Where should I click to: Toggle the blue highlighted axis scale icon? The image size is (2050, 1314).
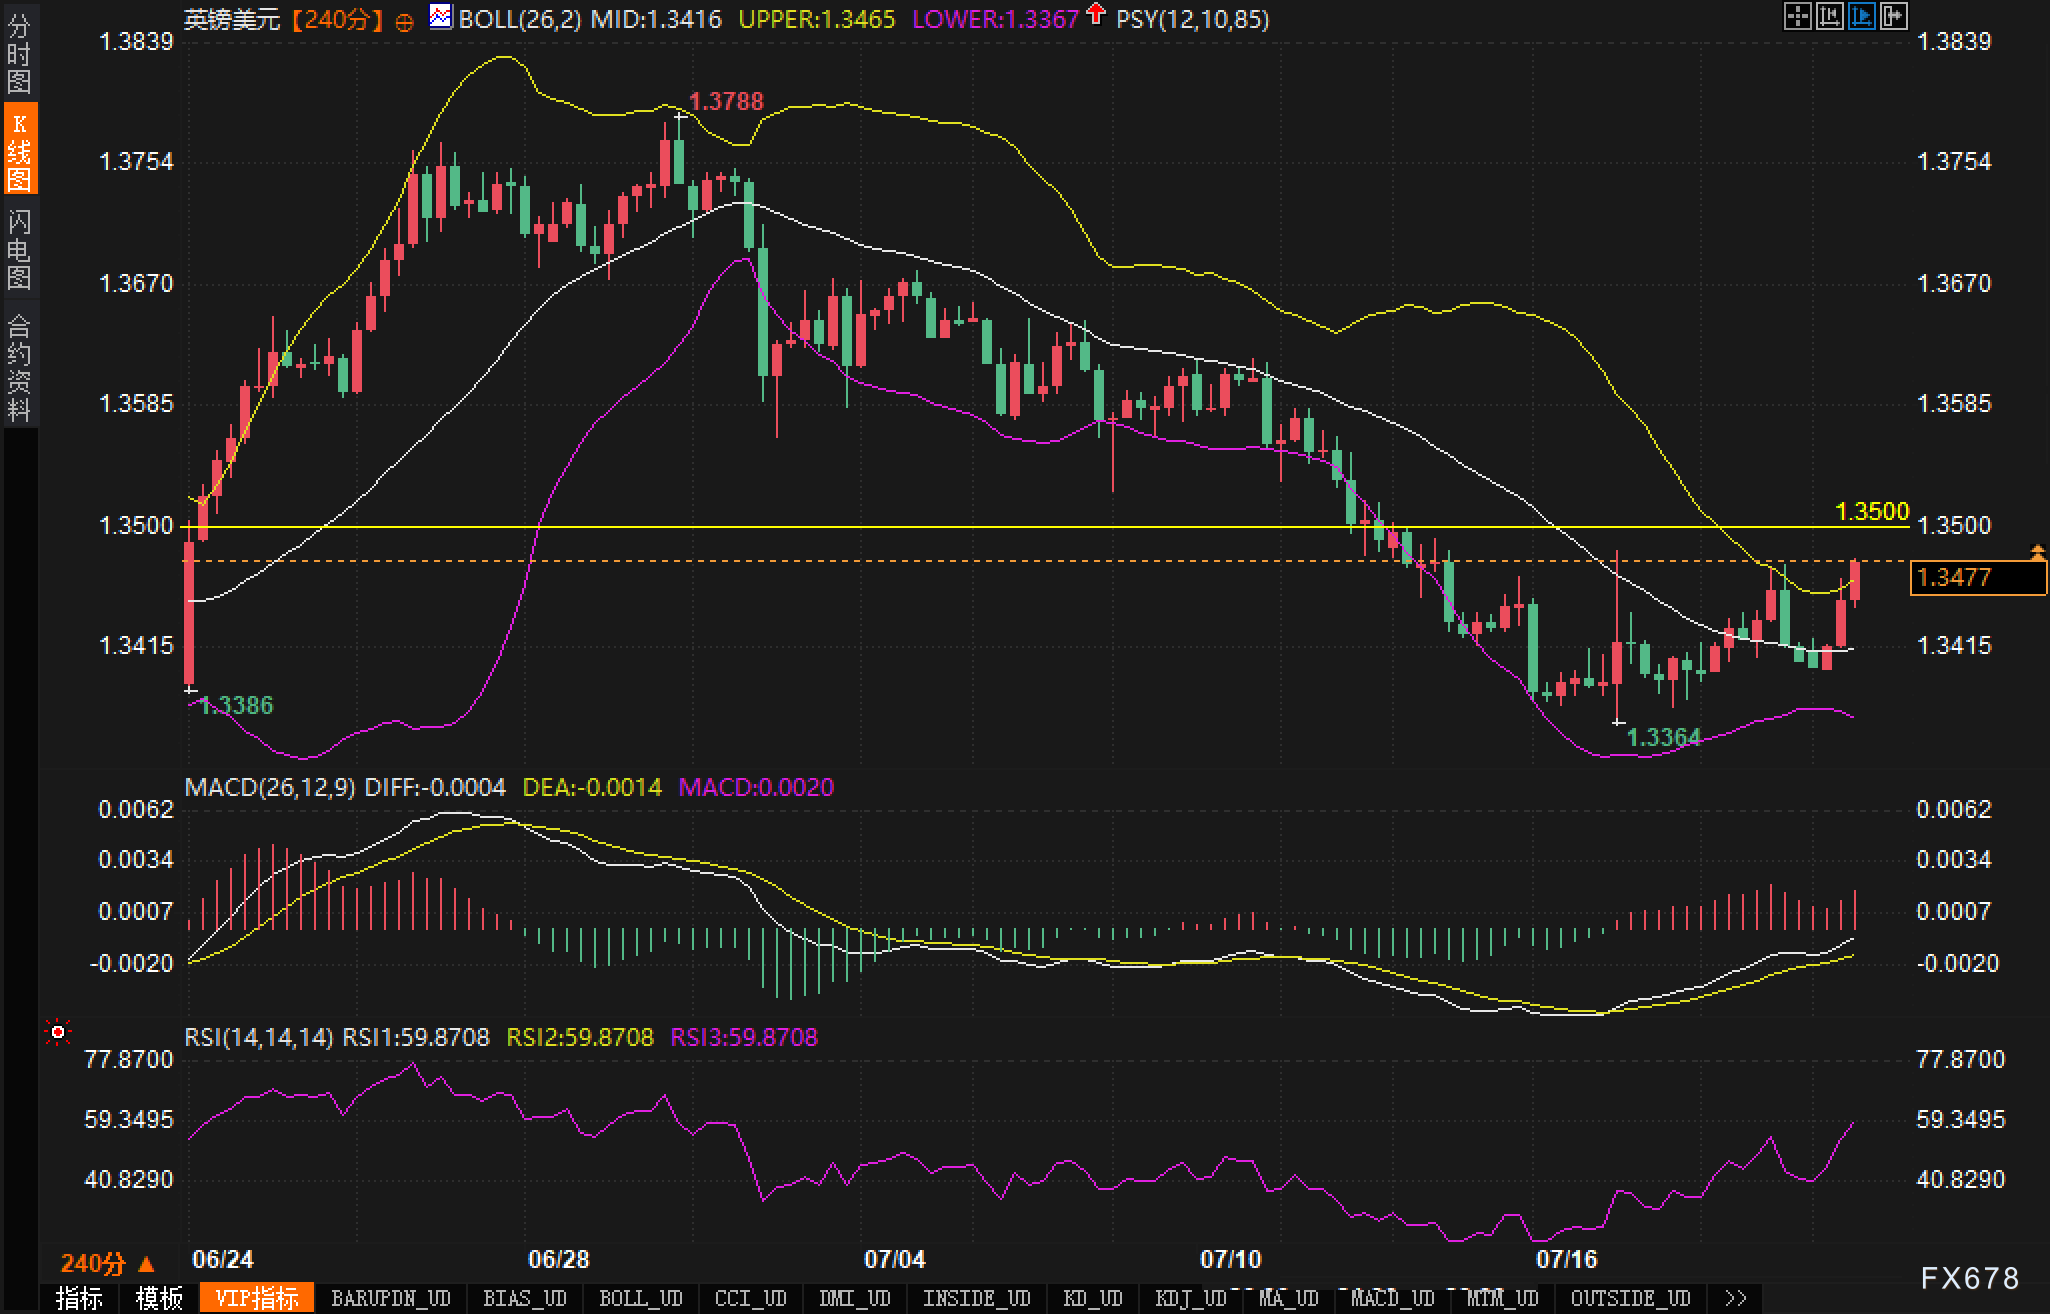pos(1861,16)
